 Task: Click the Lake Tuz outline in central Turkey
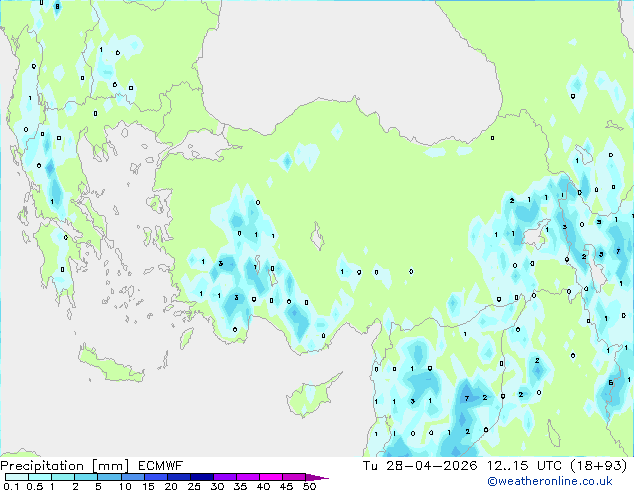pyautogui.click(x=317, y=237)
